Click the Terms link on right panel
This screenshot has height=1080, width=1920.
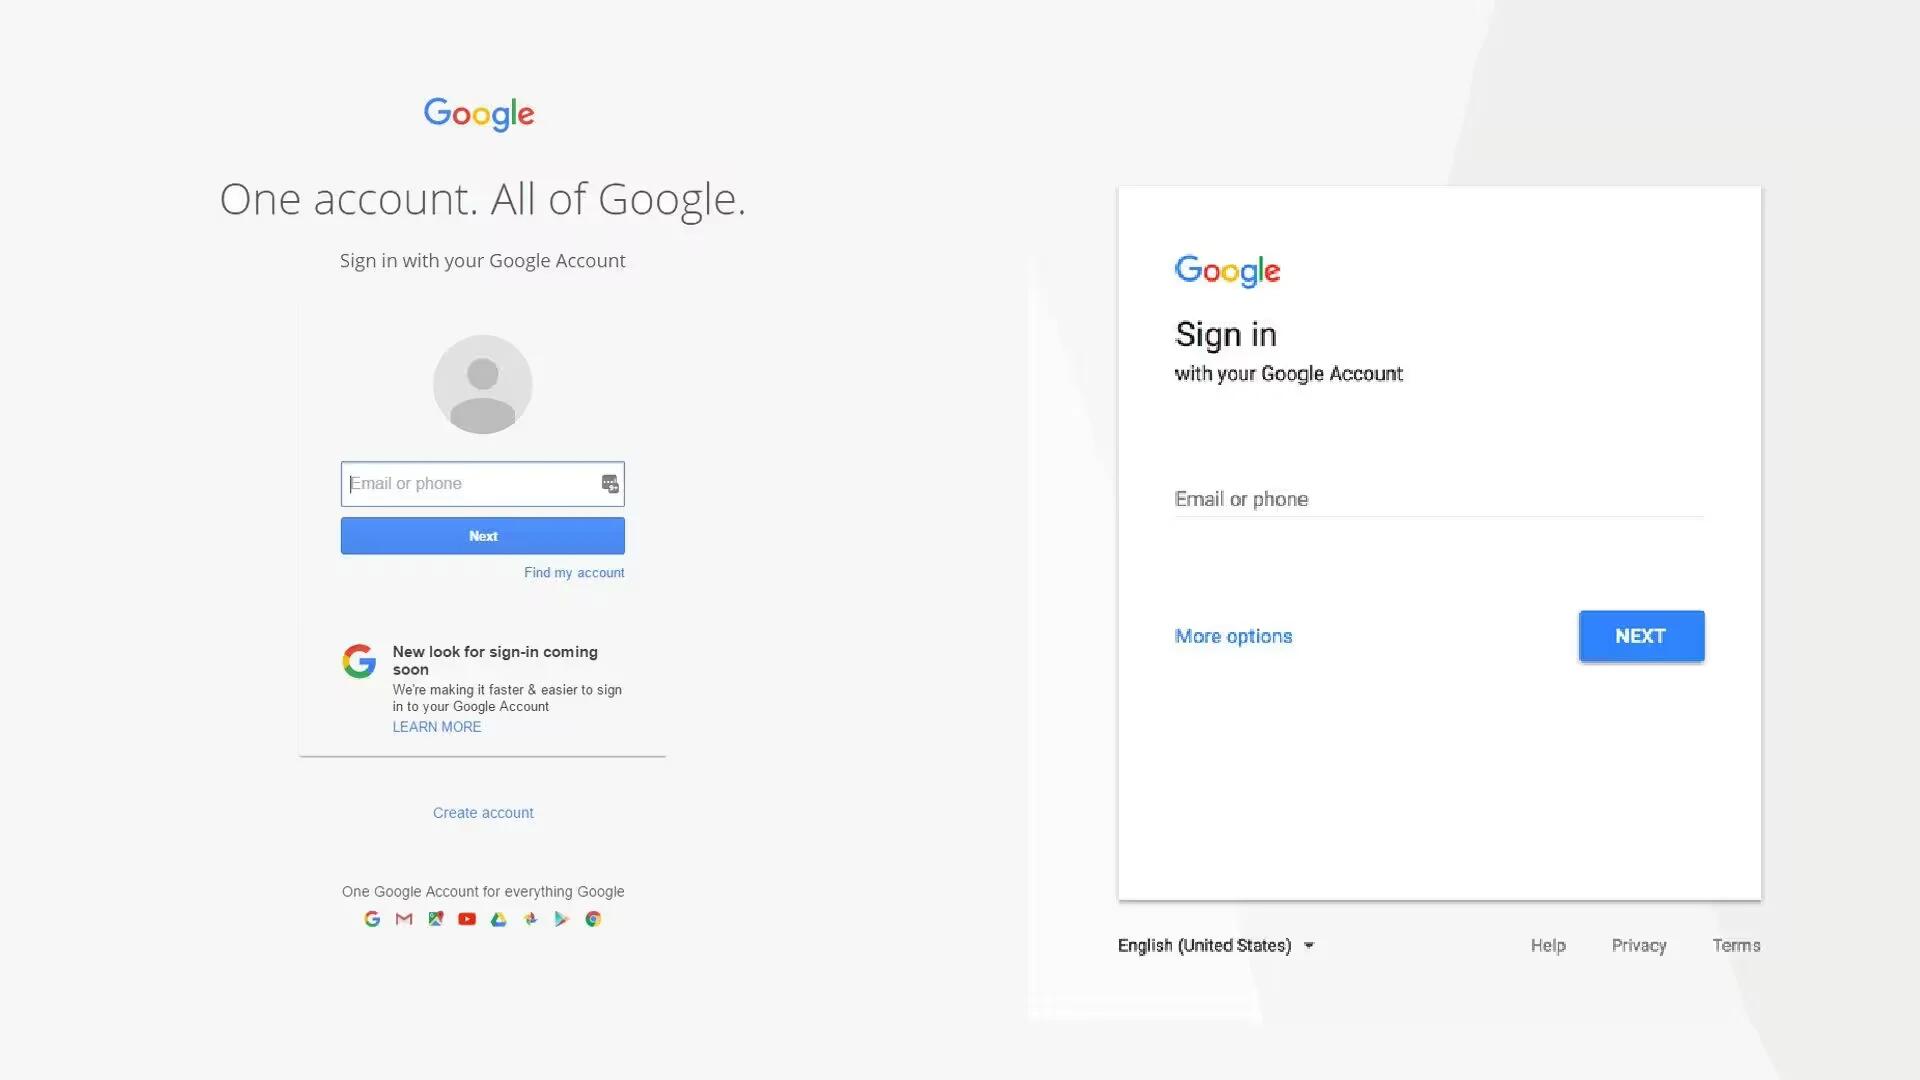coord(1735,944)
